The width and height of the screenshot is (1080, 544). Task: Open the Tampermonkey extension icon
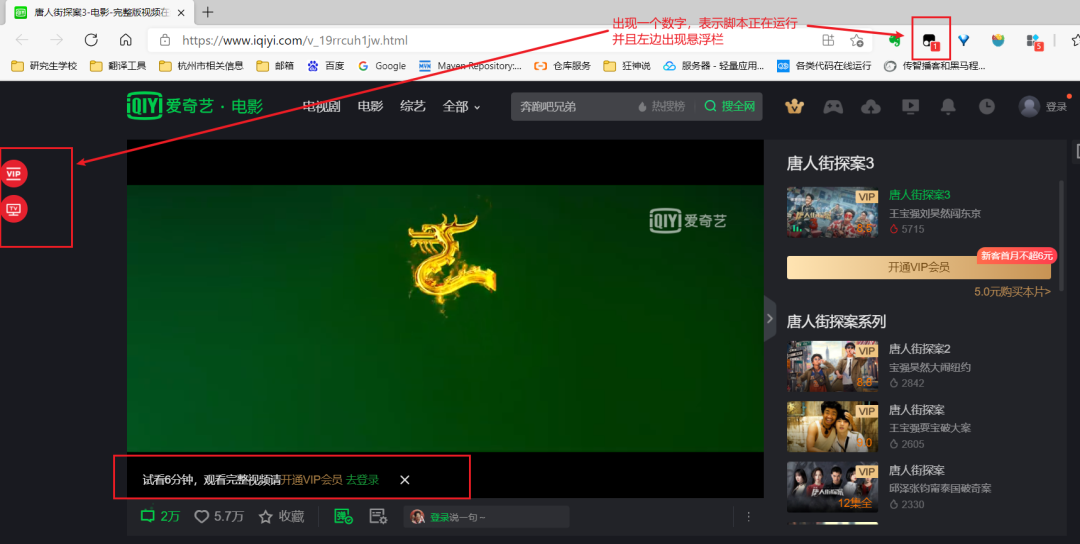click(x=930, y=41)
